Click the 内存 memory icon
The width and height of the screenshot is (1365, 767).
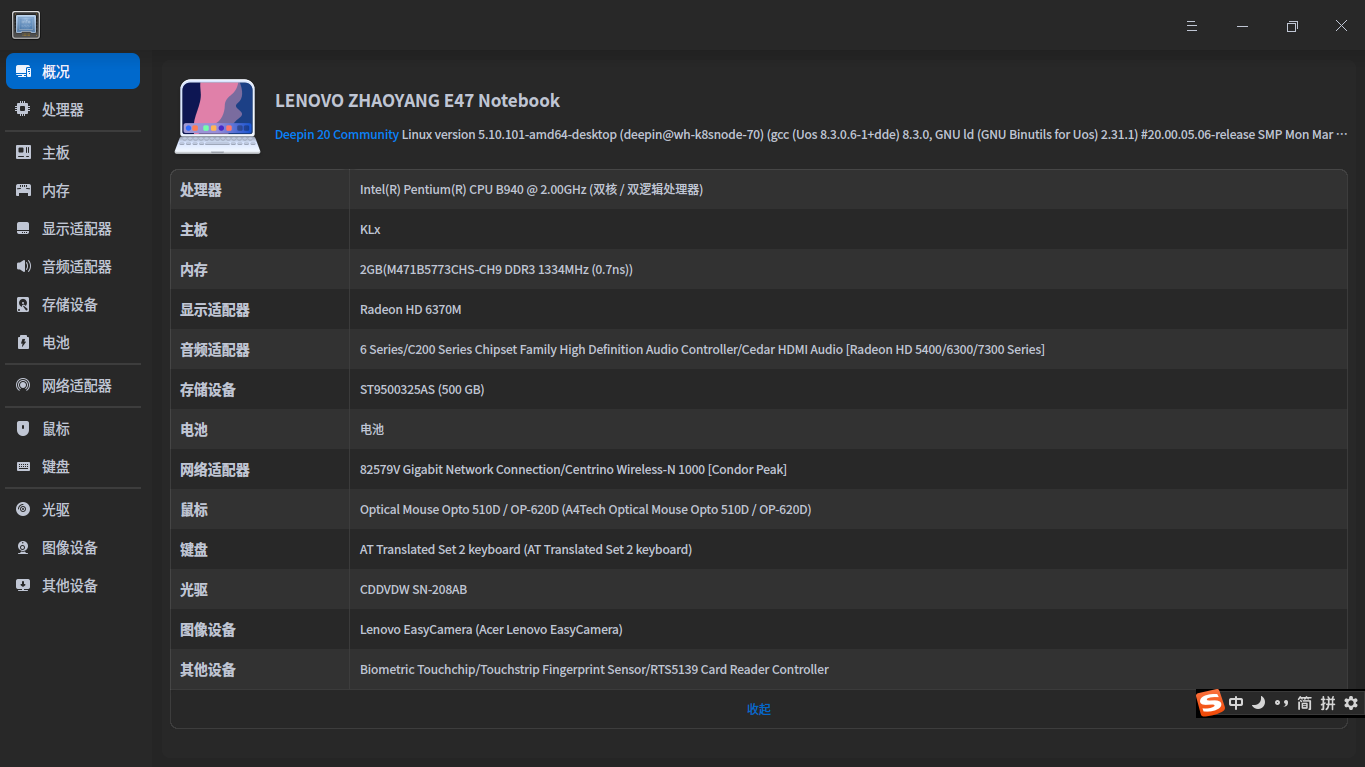[x=23, y=191]
